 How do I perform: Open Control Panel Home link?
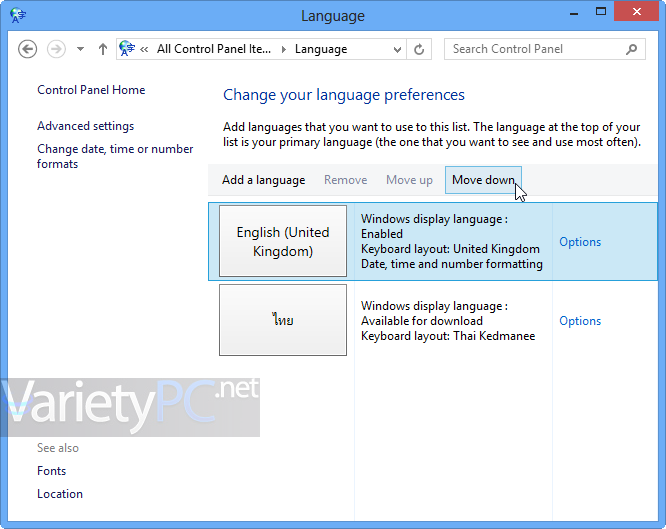tap(91, 90)
